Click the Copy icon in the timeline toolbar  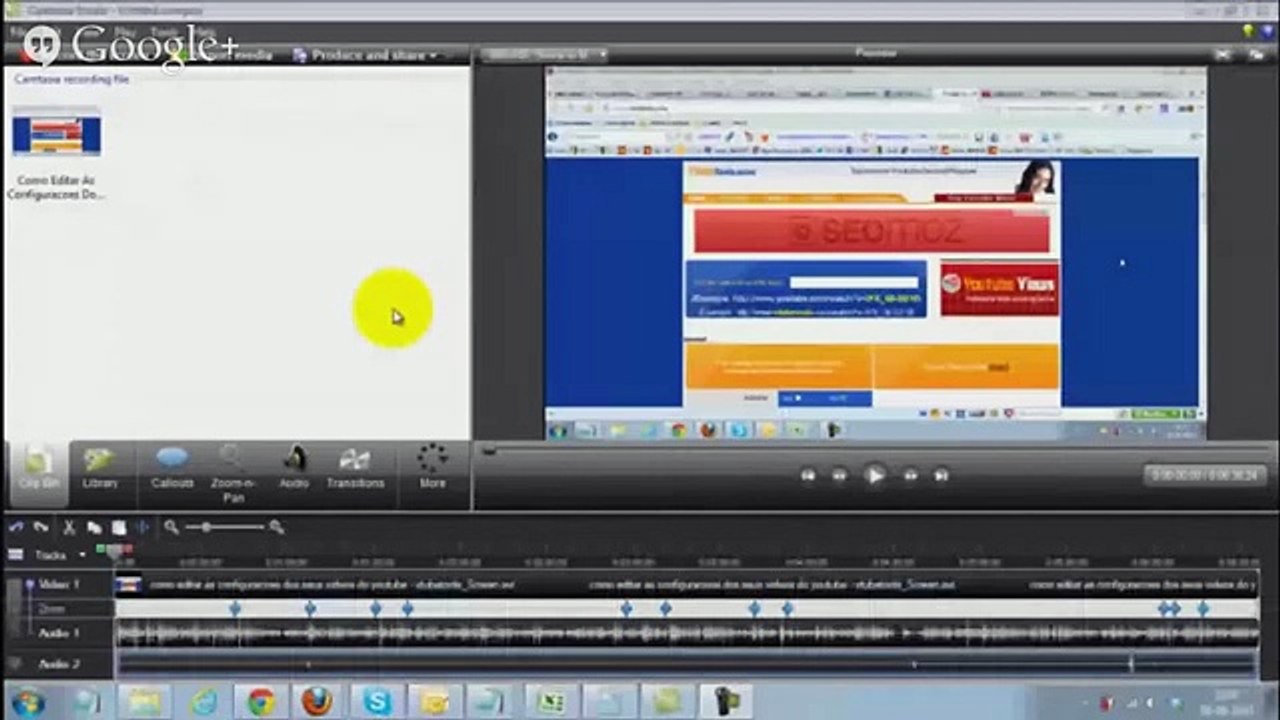click(94, 527)
